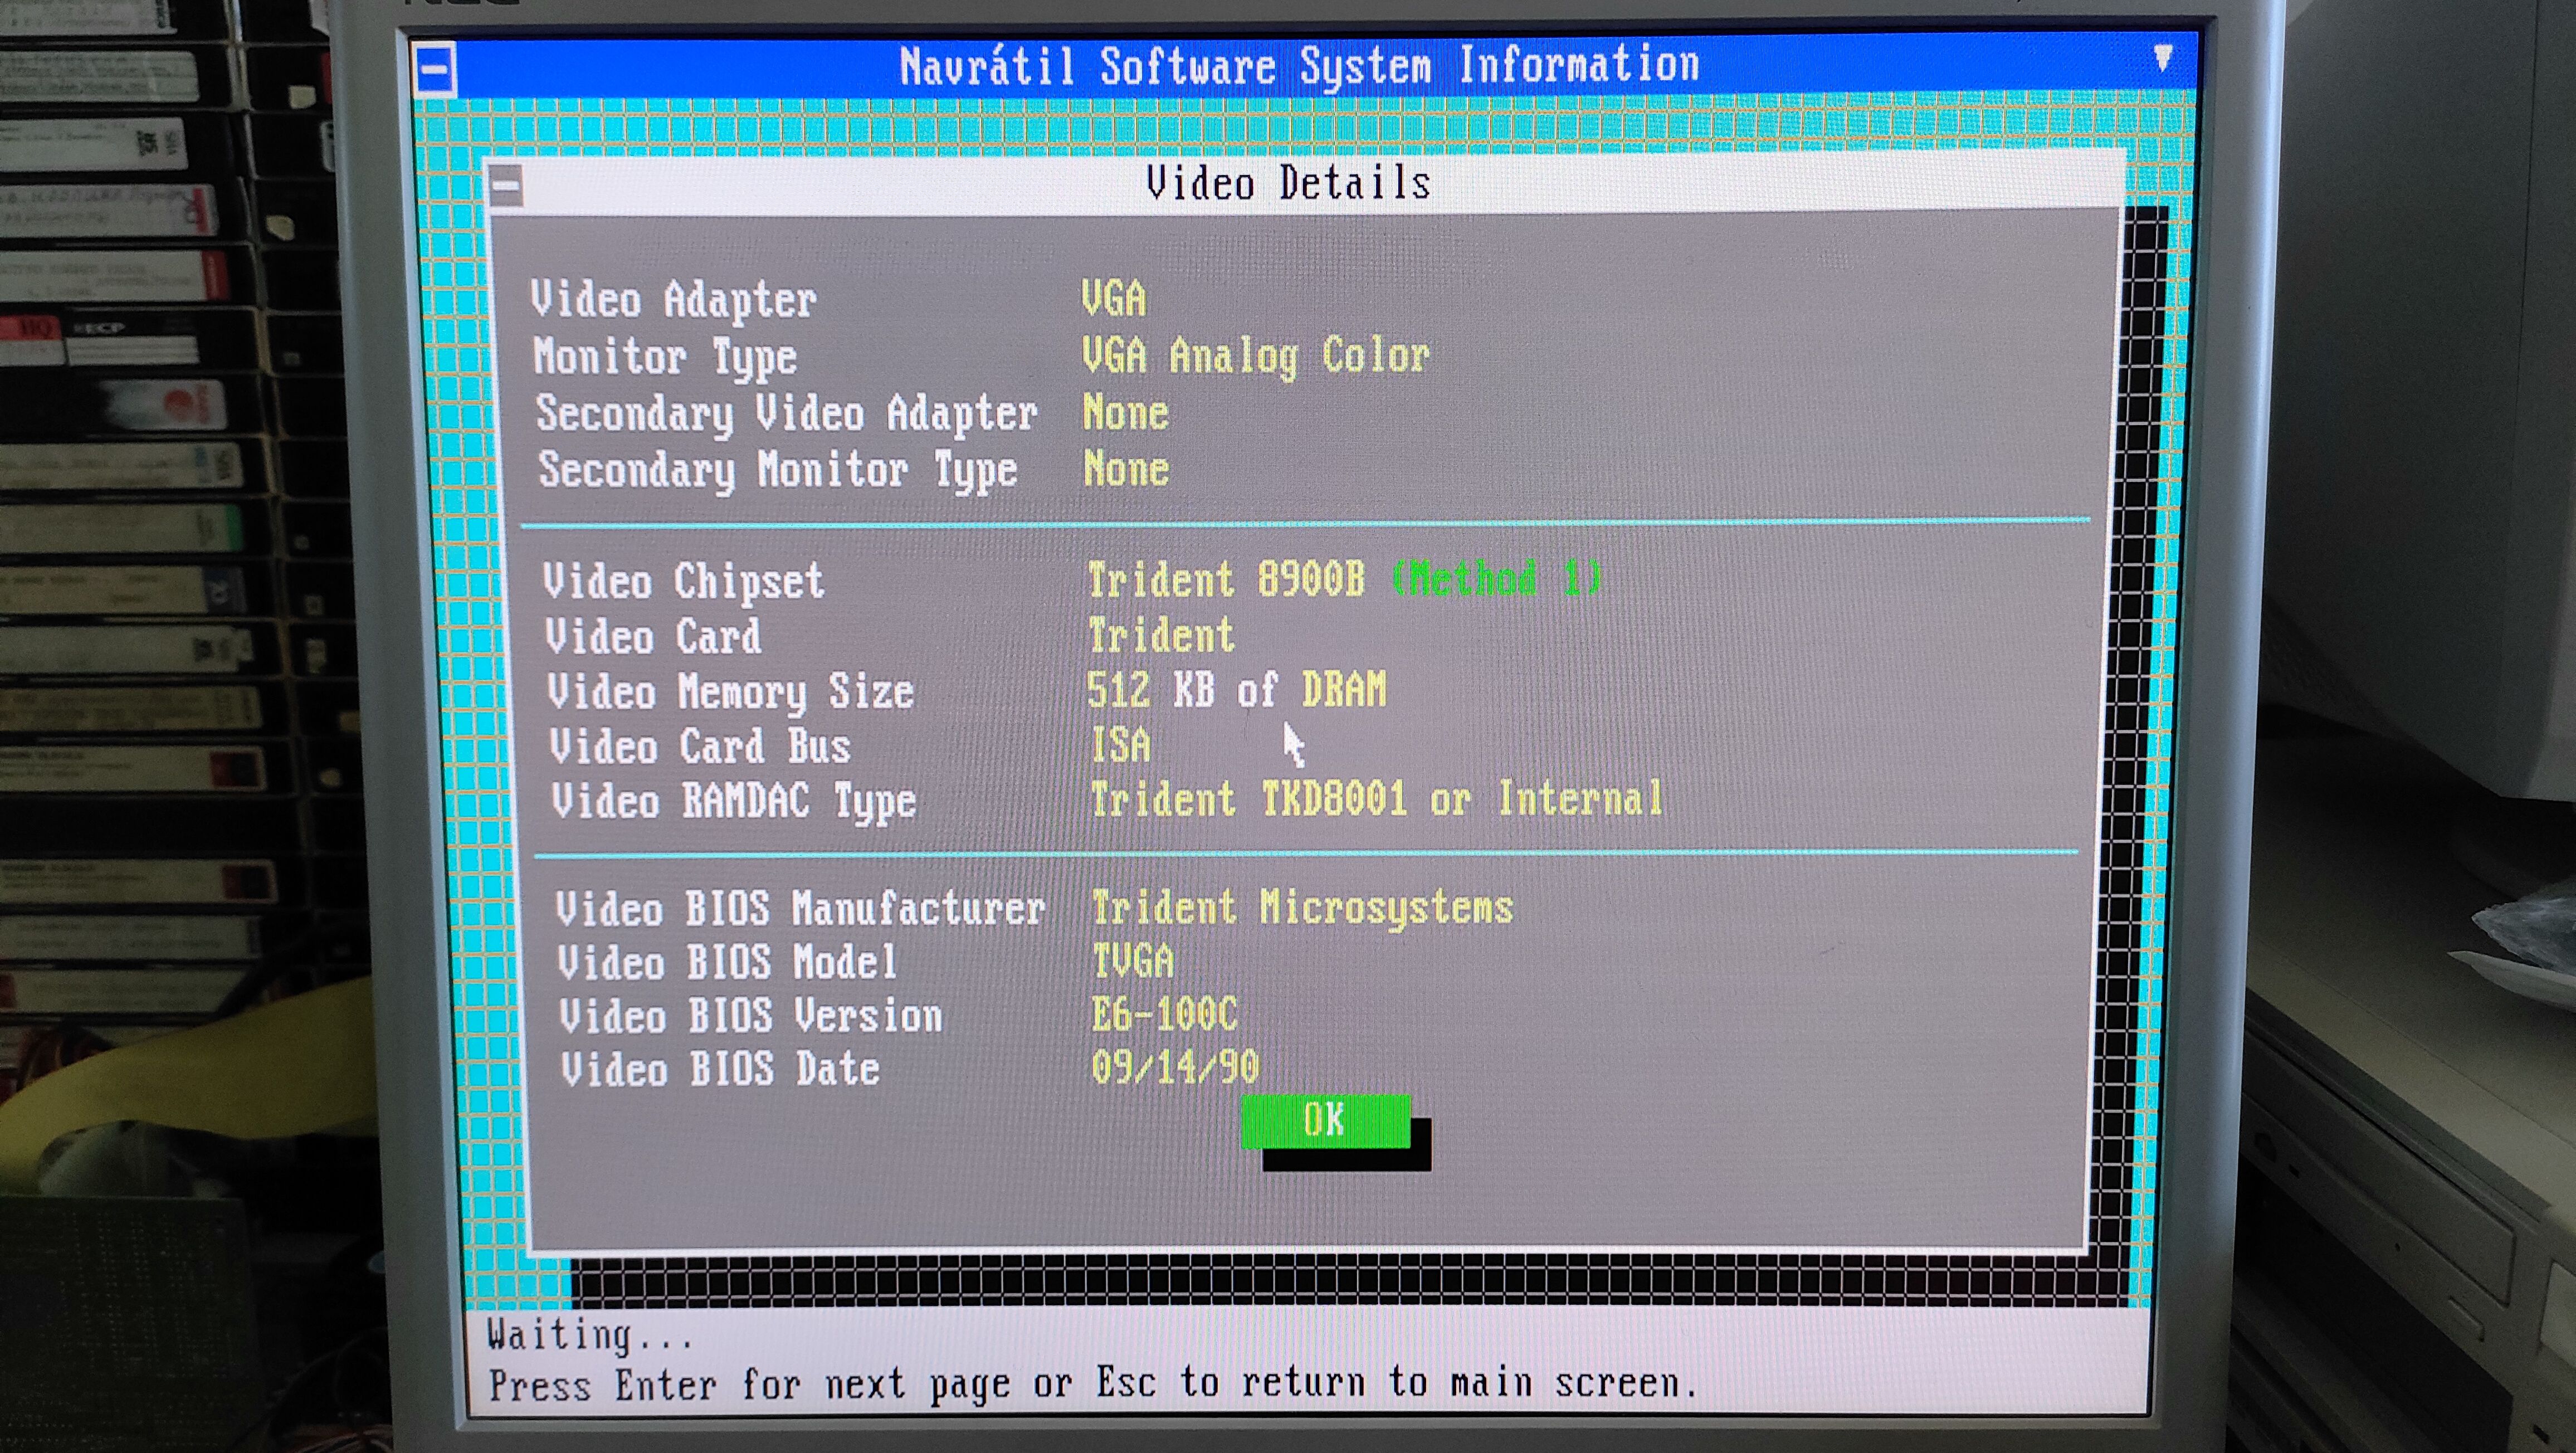Open the main window system menu box

435,69
